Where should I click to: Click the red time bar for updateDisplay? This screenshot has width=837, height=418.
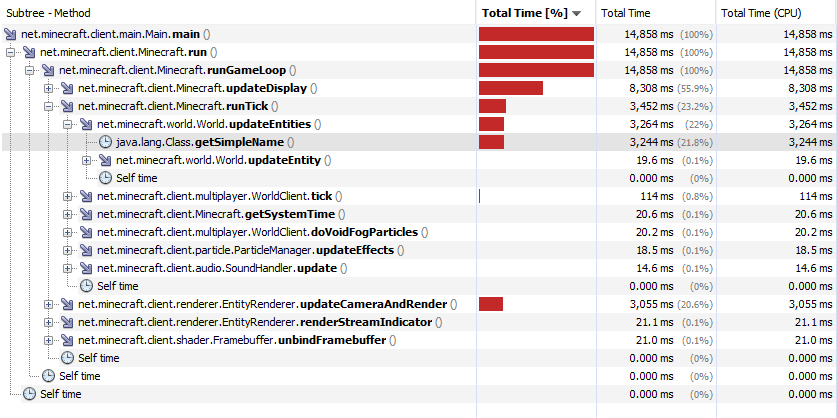[511, 88]
